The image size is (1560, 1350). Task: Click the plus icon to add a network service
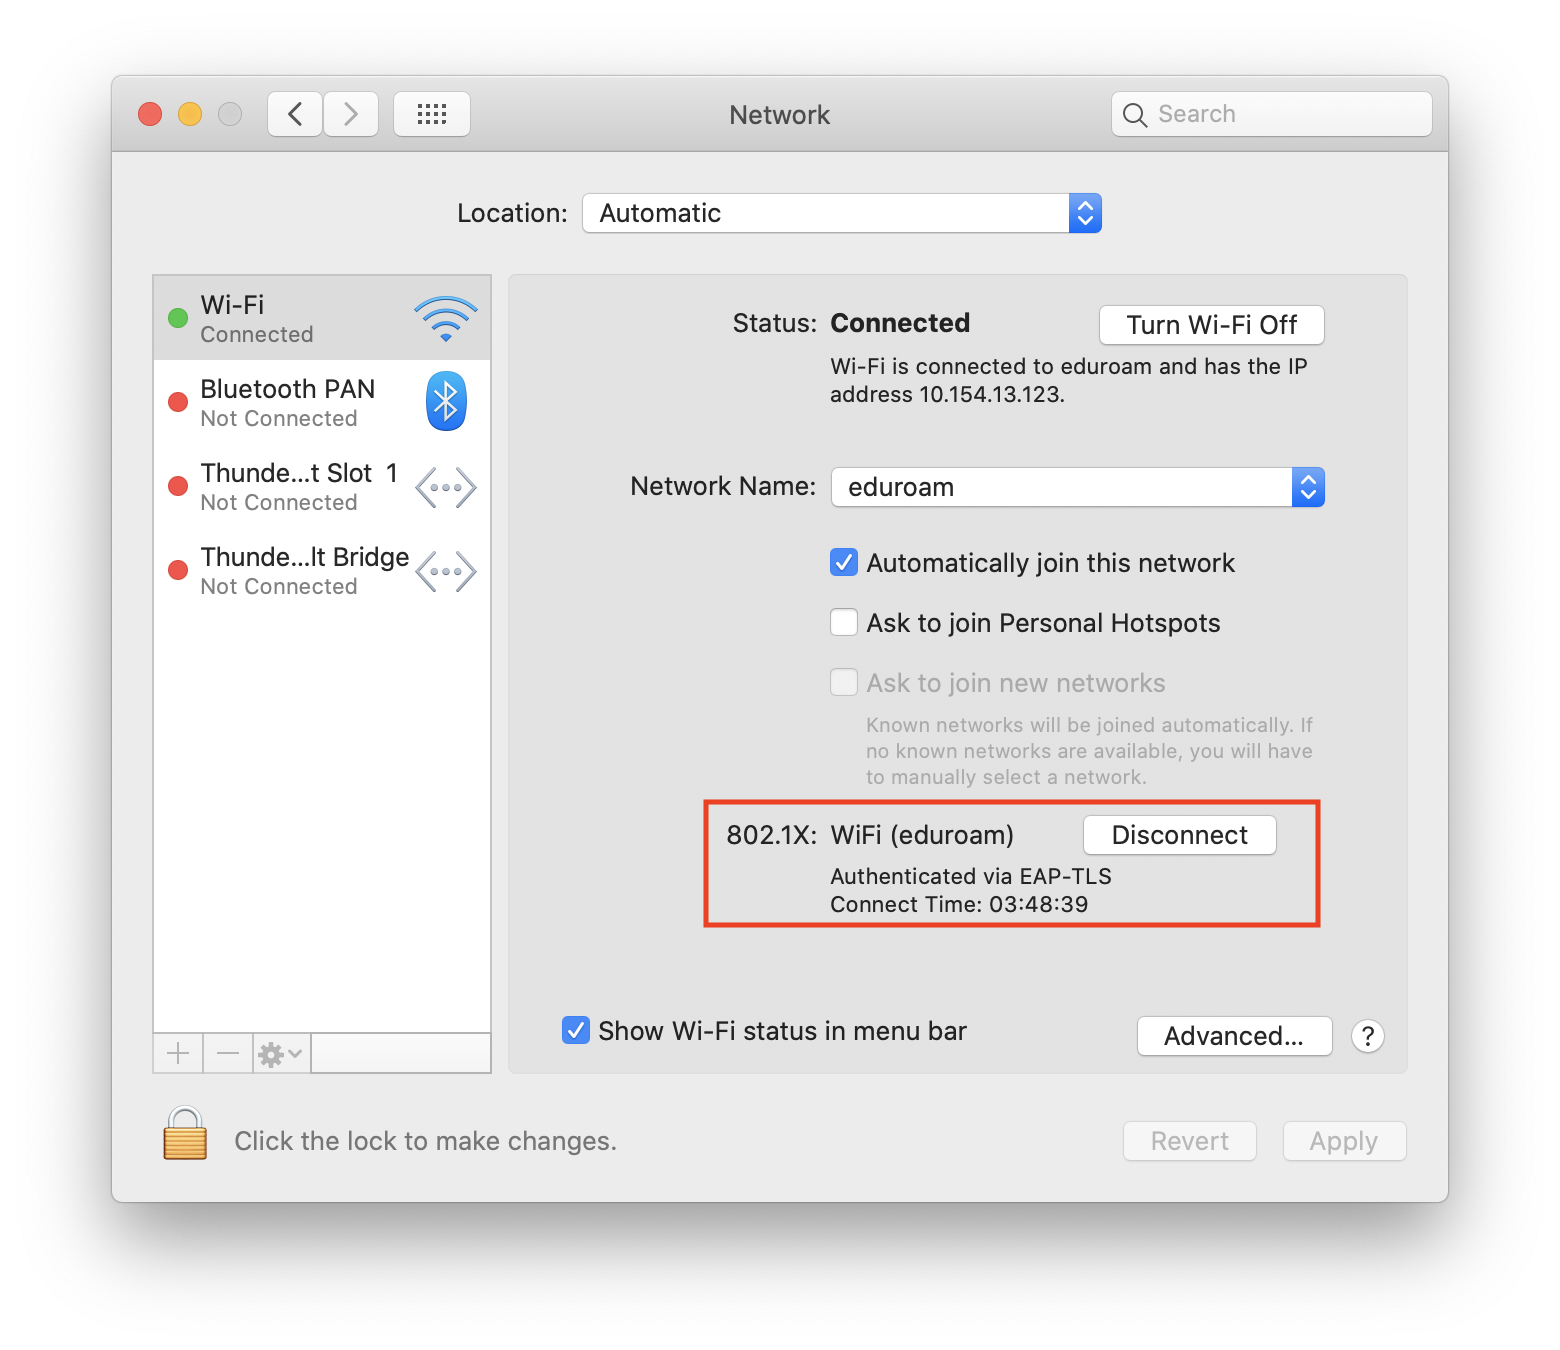(x=178, y=1053)
